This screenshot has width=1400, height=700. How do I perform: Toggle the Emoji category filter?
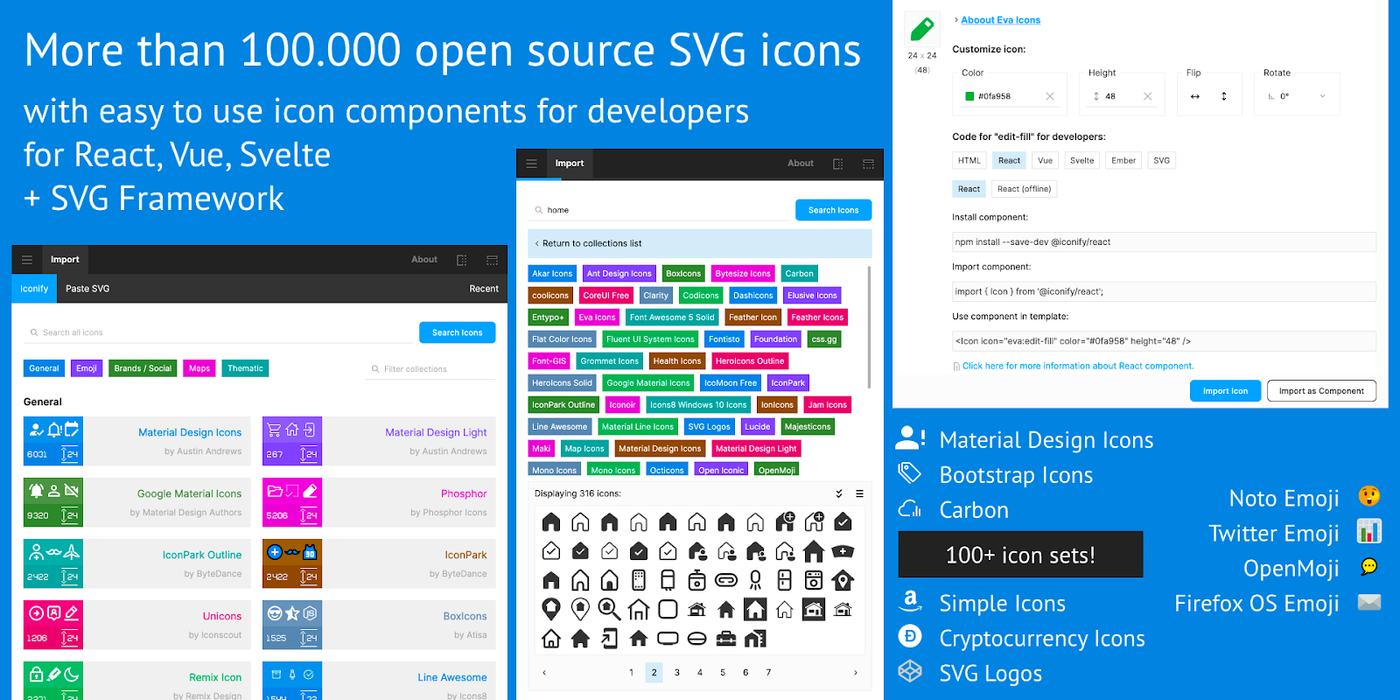point(87,368)
